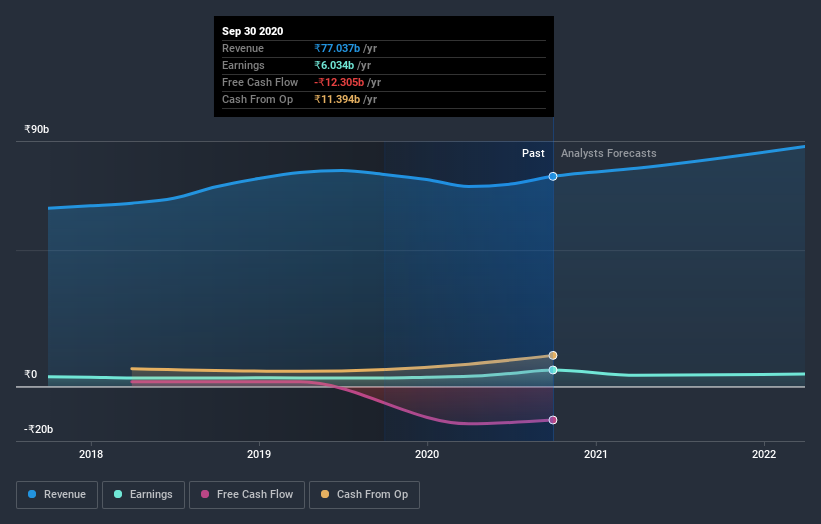Click the ₹11.394b cash from op value
This screenshot has width=821, height=524.
point(337,99)
